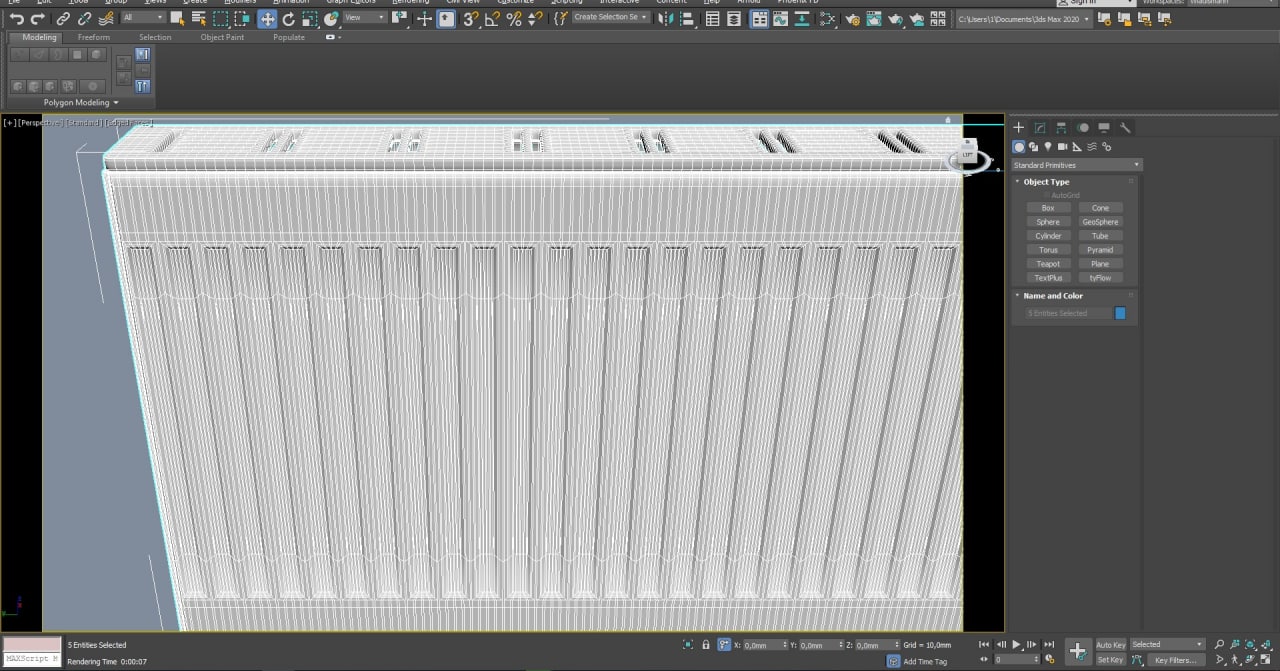Switch to the Selection ribbon tab

coord(155,37)
